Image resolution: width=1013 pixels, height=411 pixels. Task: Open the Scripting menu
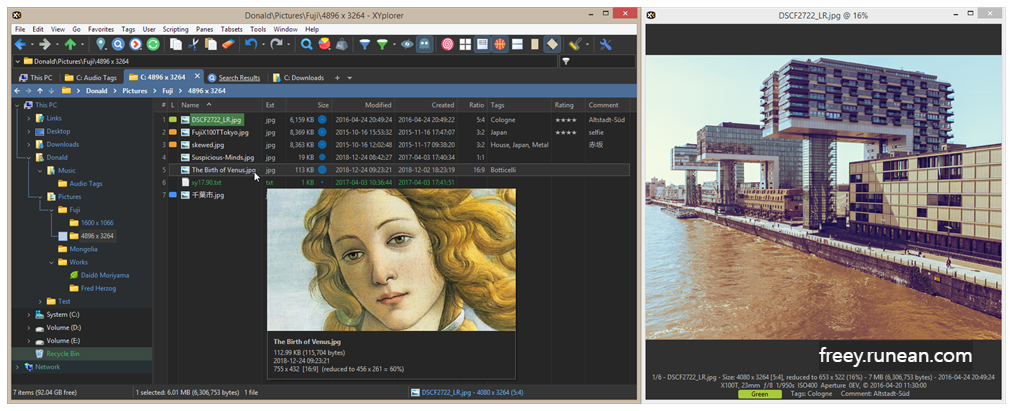tap(175, 29)
